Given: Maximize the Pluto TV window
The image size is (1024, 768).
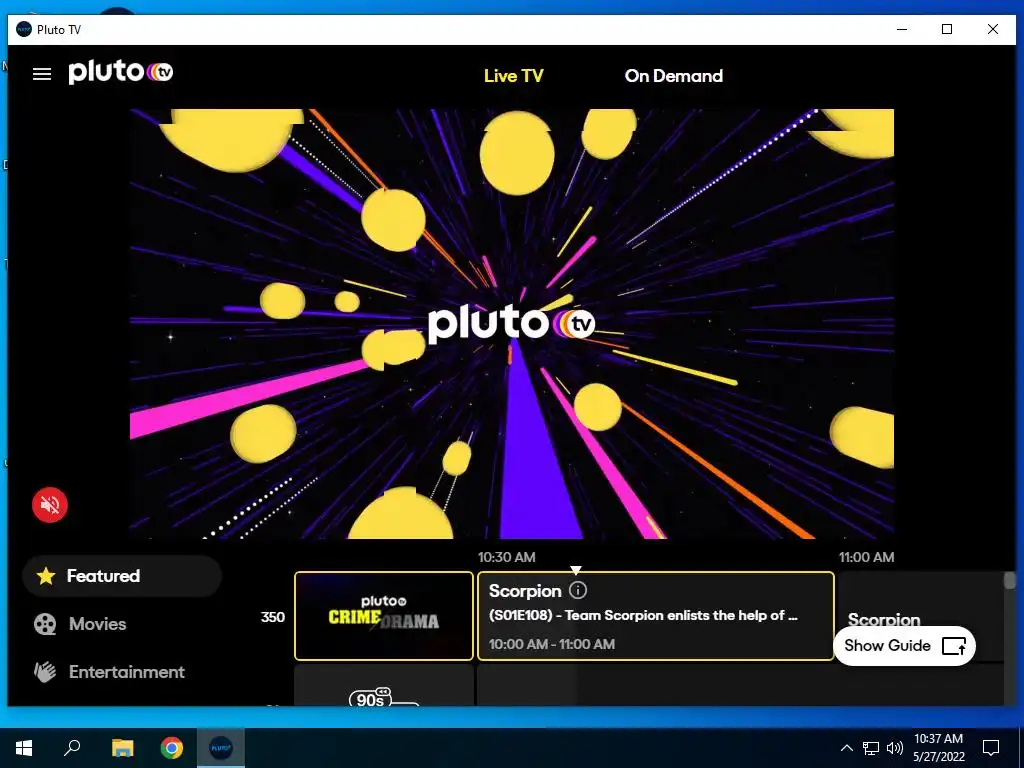Looking at the screenshot, I should coord(947,29).
